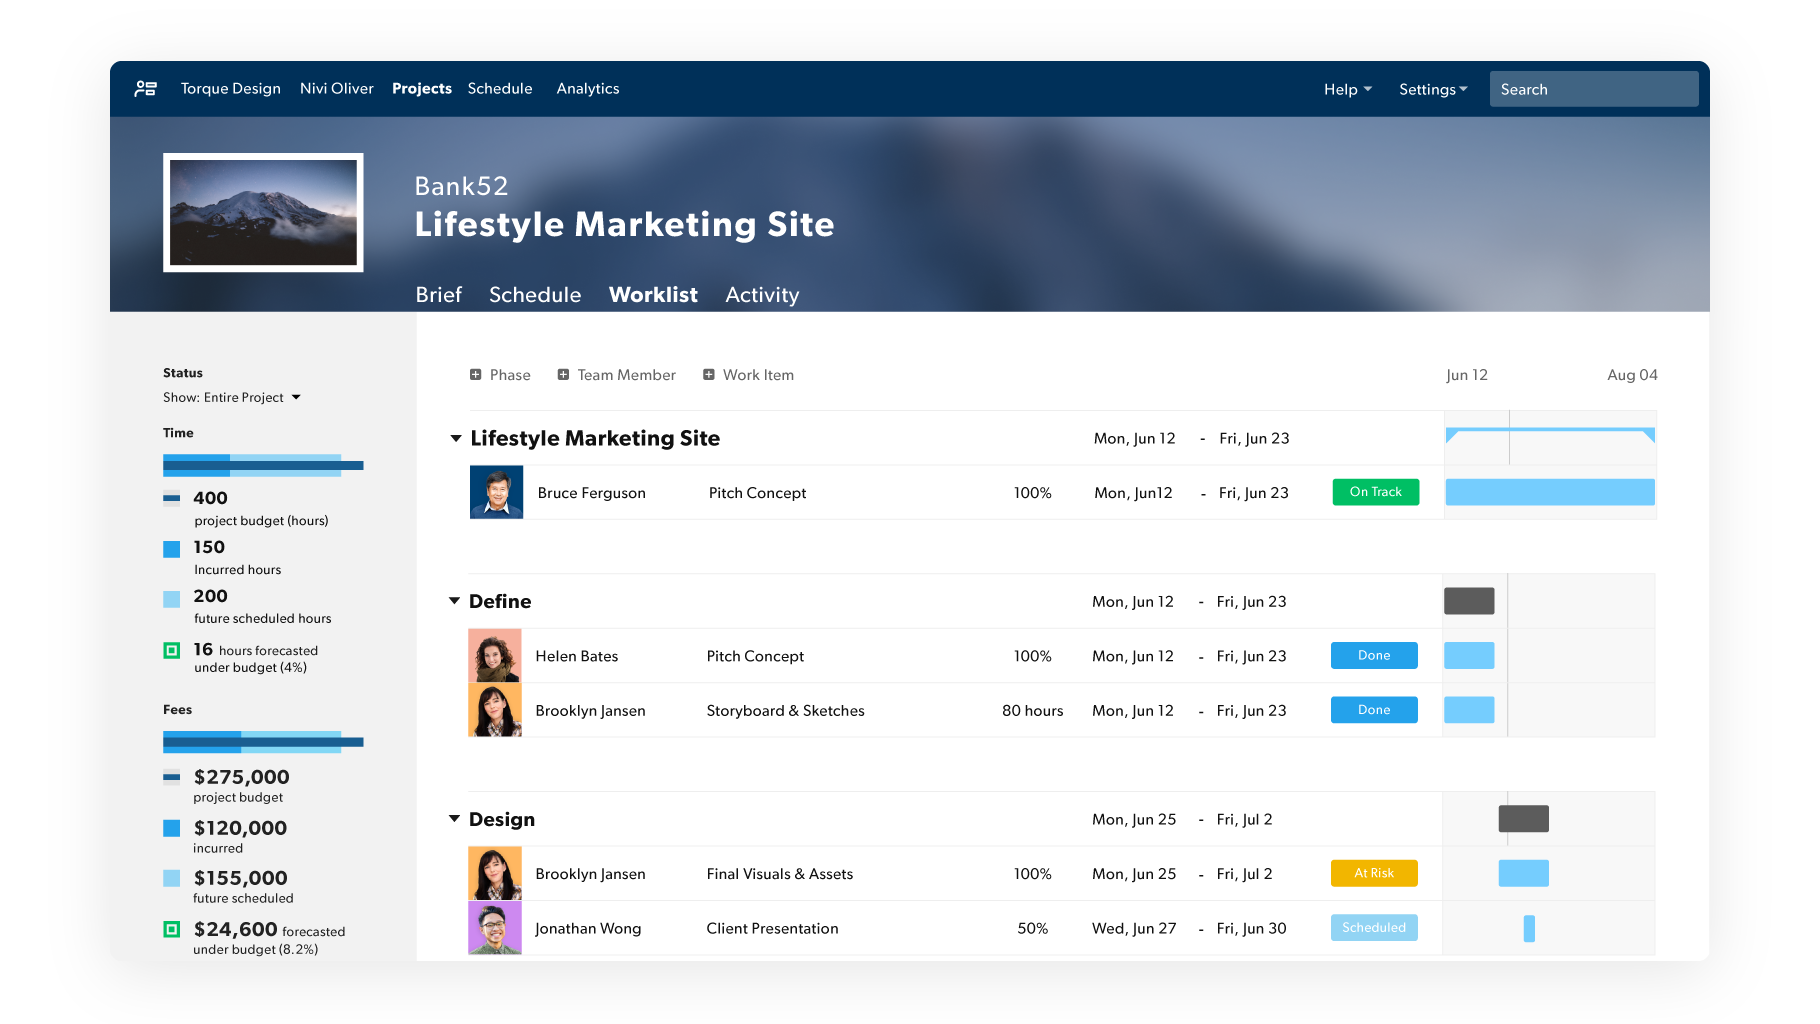1820x1024 pixels.
Task: Open the Show: Entire Project dropdown
Action: tap(232, 397)
